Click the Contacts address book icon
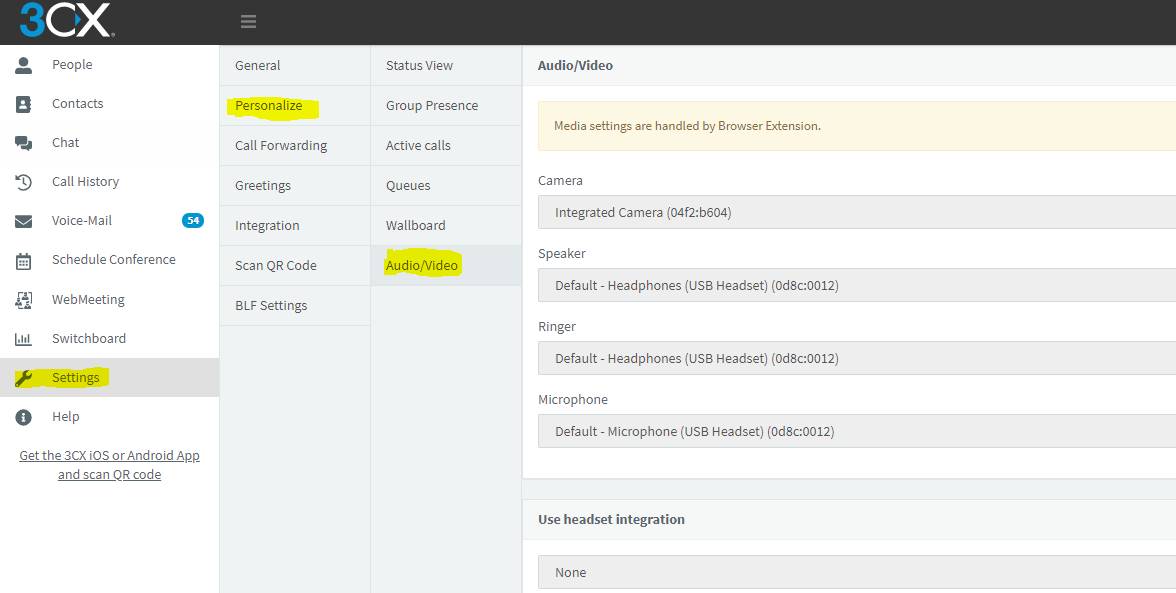 [x=23, y=104]
